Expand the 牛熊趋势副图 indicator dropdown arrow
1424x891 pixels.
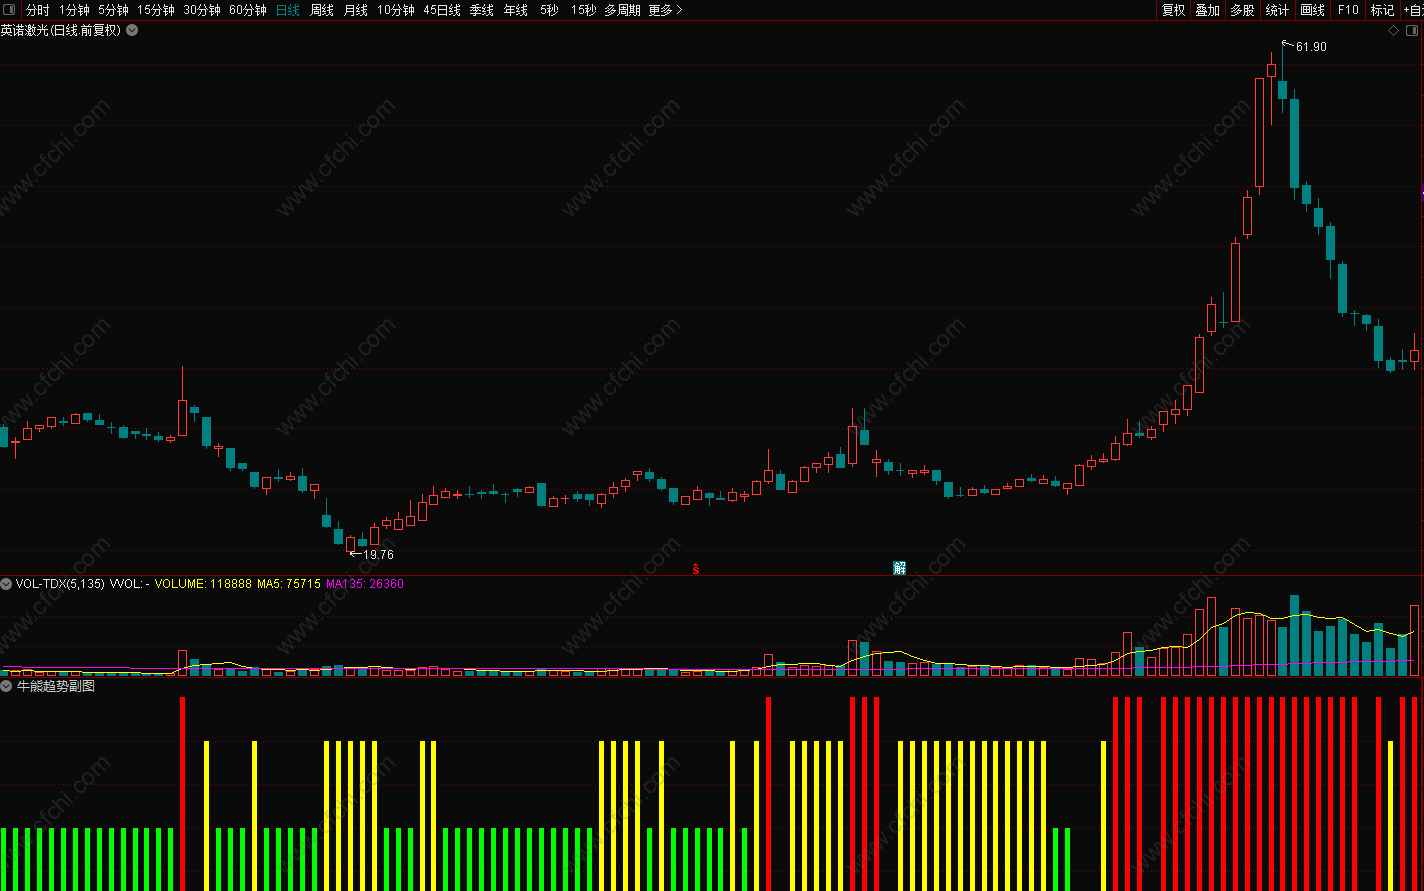pos(6,686)
